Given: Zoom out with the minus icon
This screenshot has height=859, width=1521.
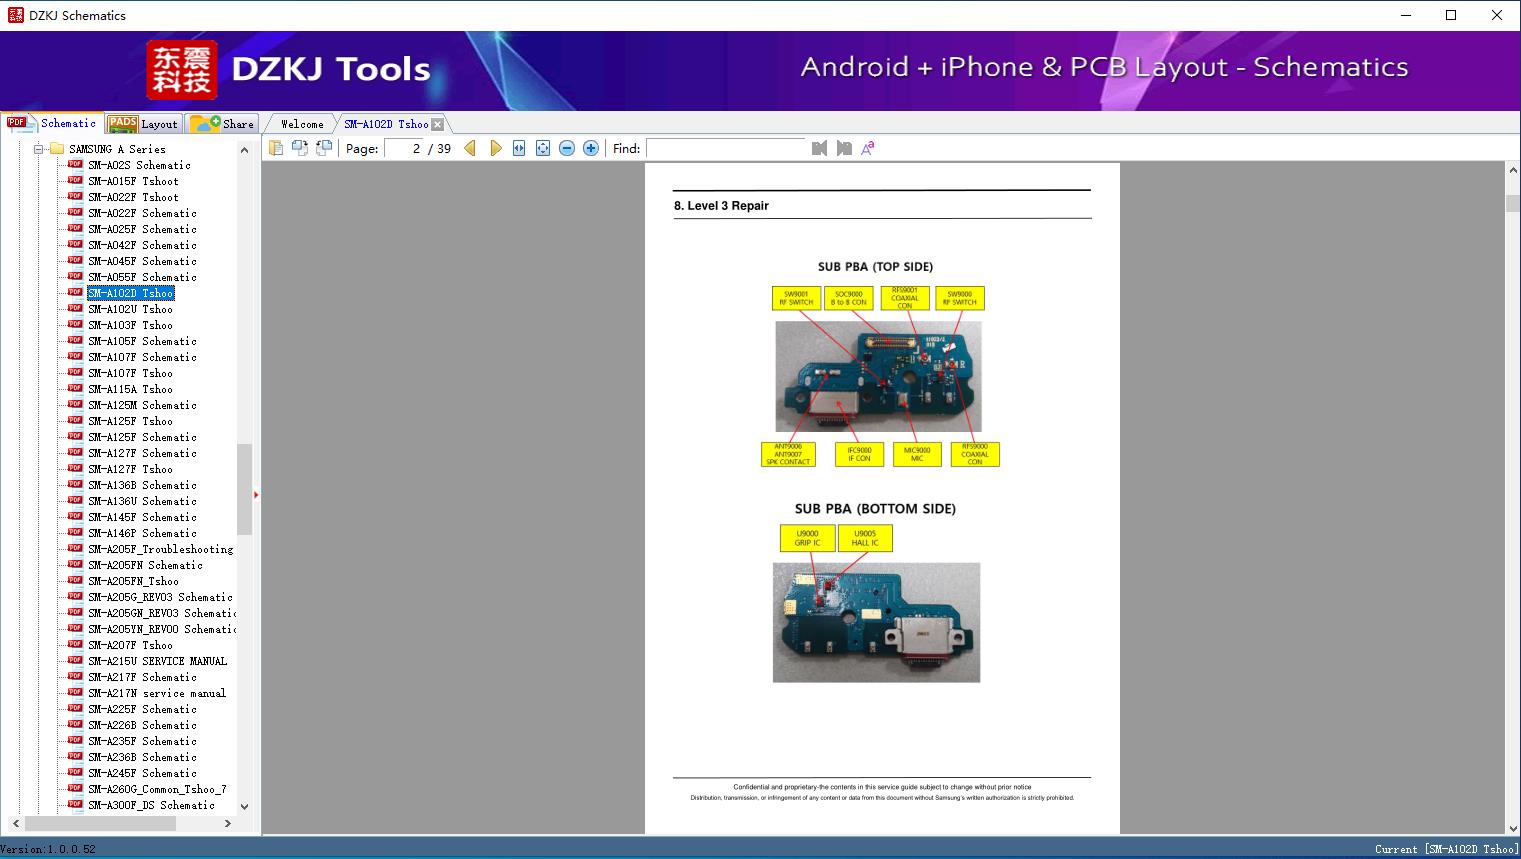Looking at the screenshot, I should [x=567, y=148].
